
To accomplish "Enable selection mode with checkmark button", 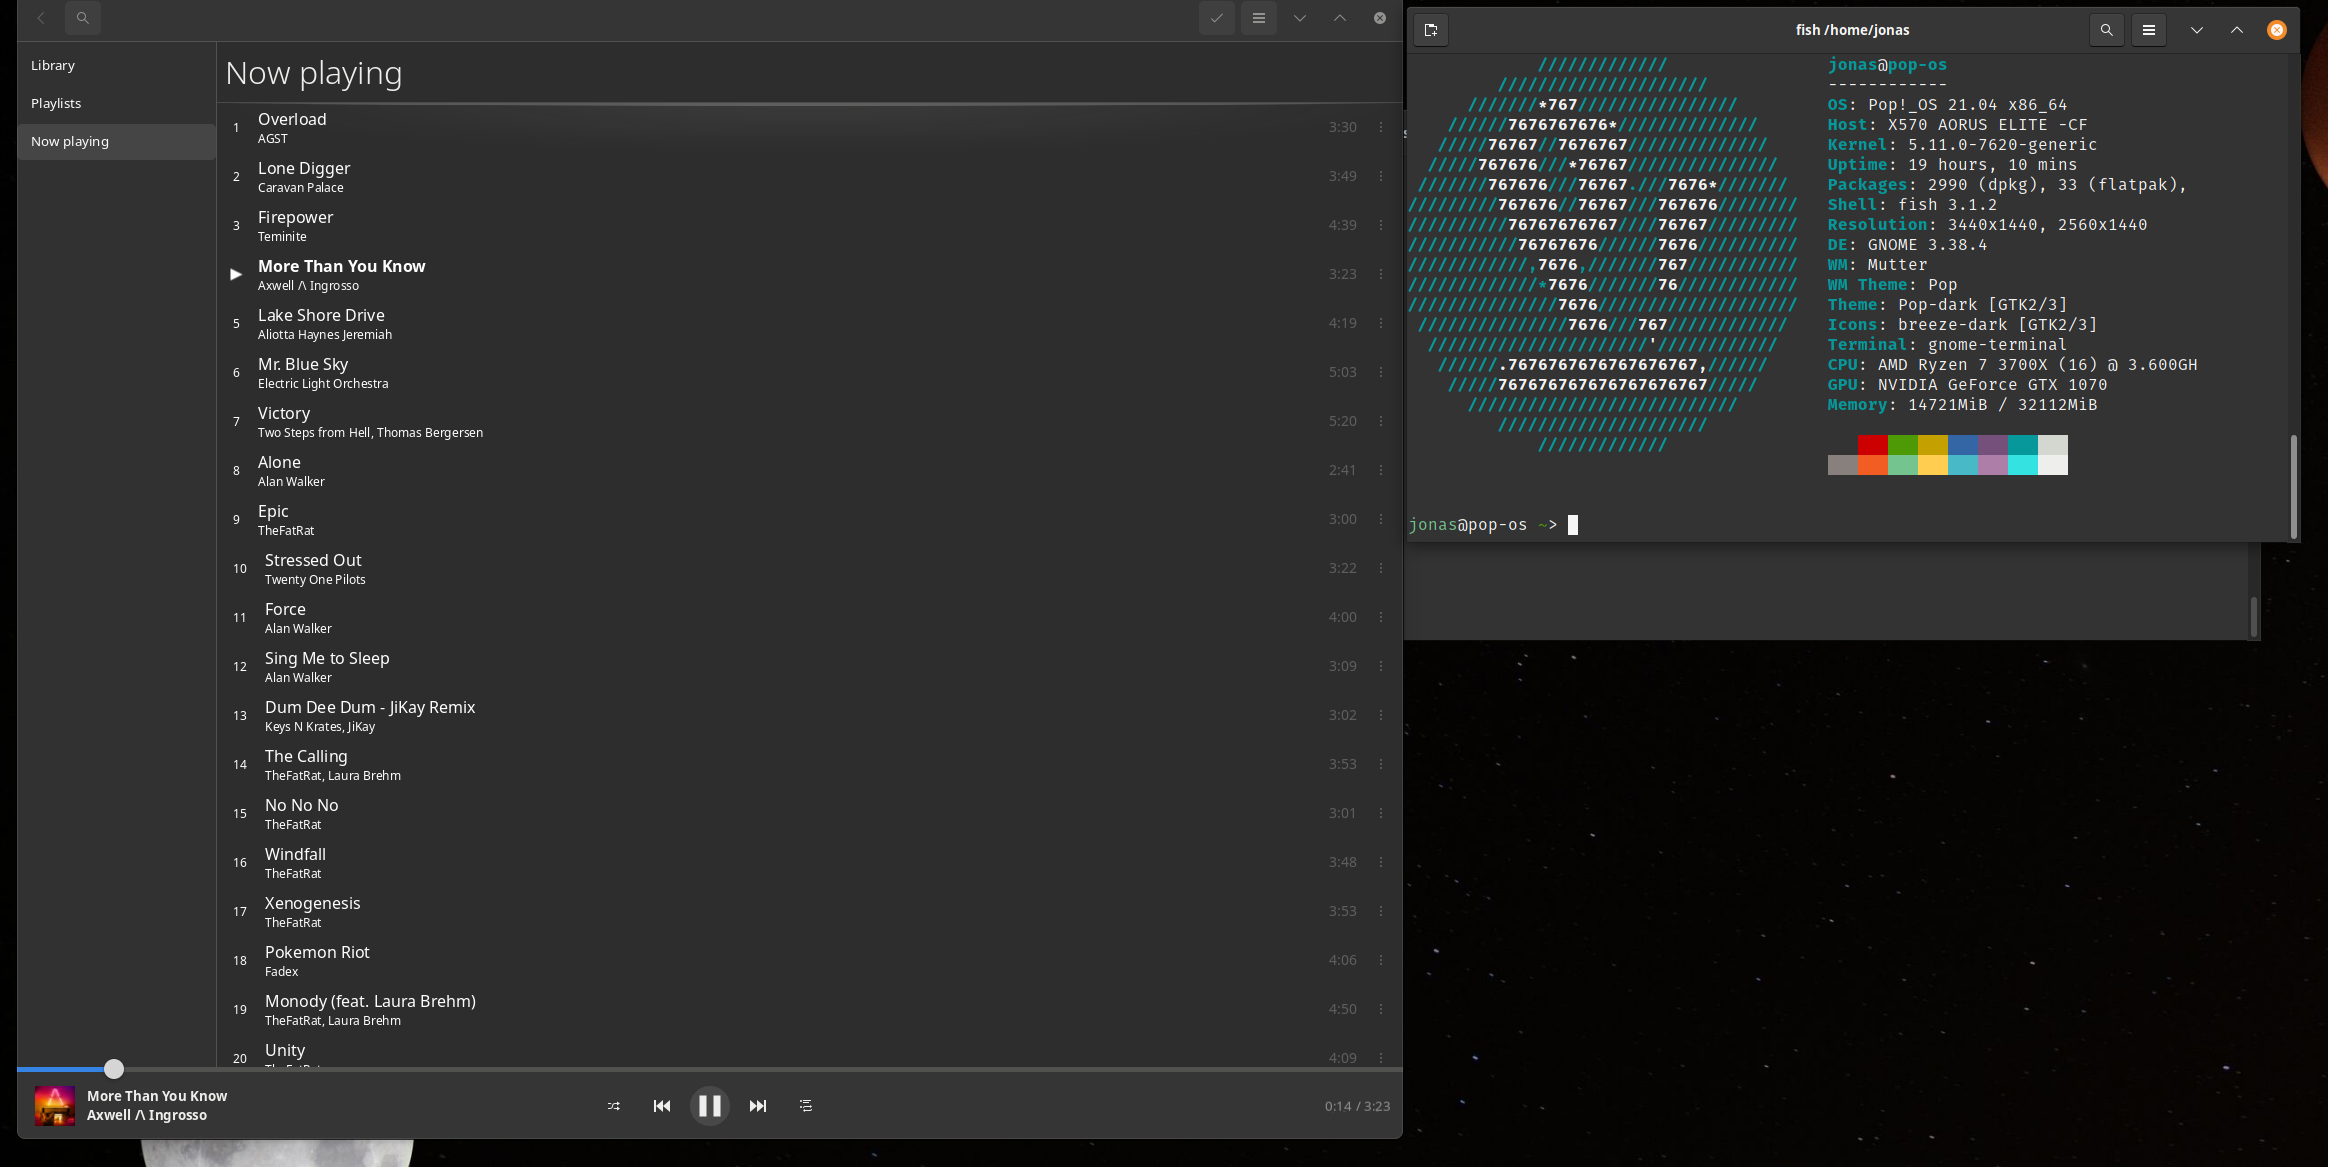I will [x=1217, y=18].
